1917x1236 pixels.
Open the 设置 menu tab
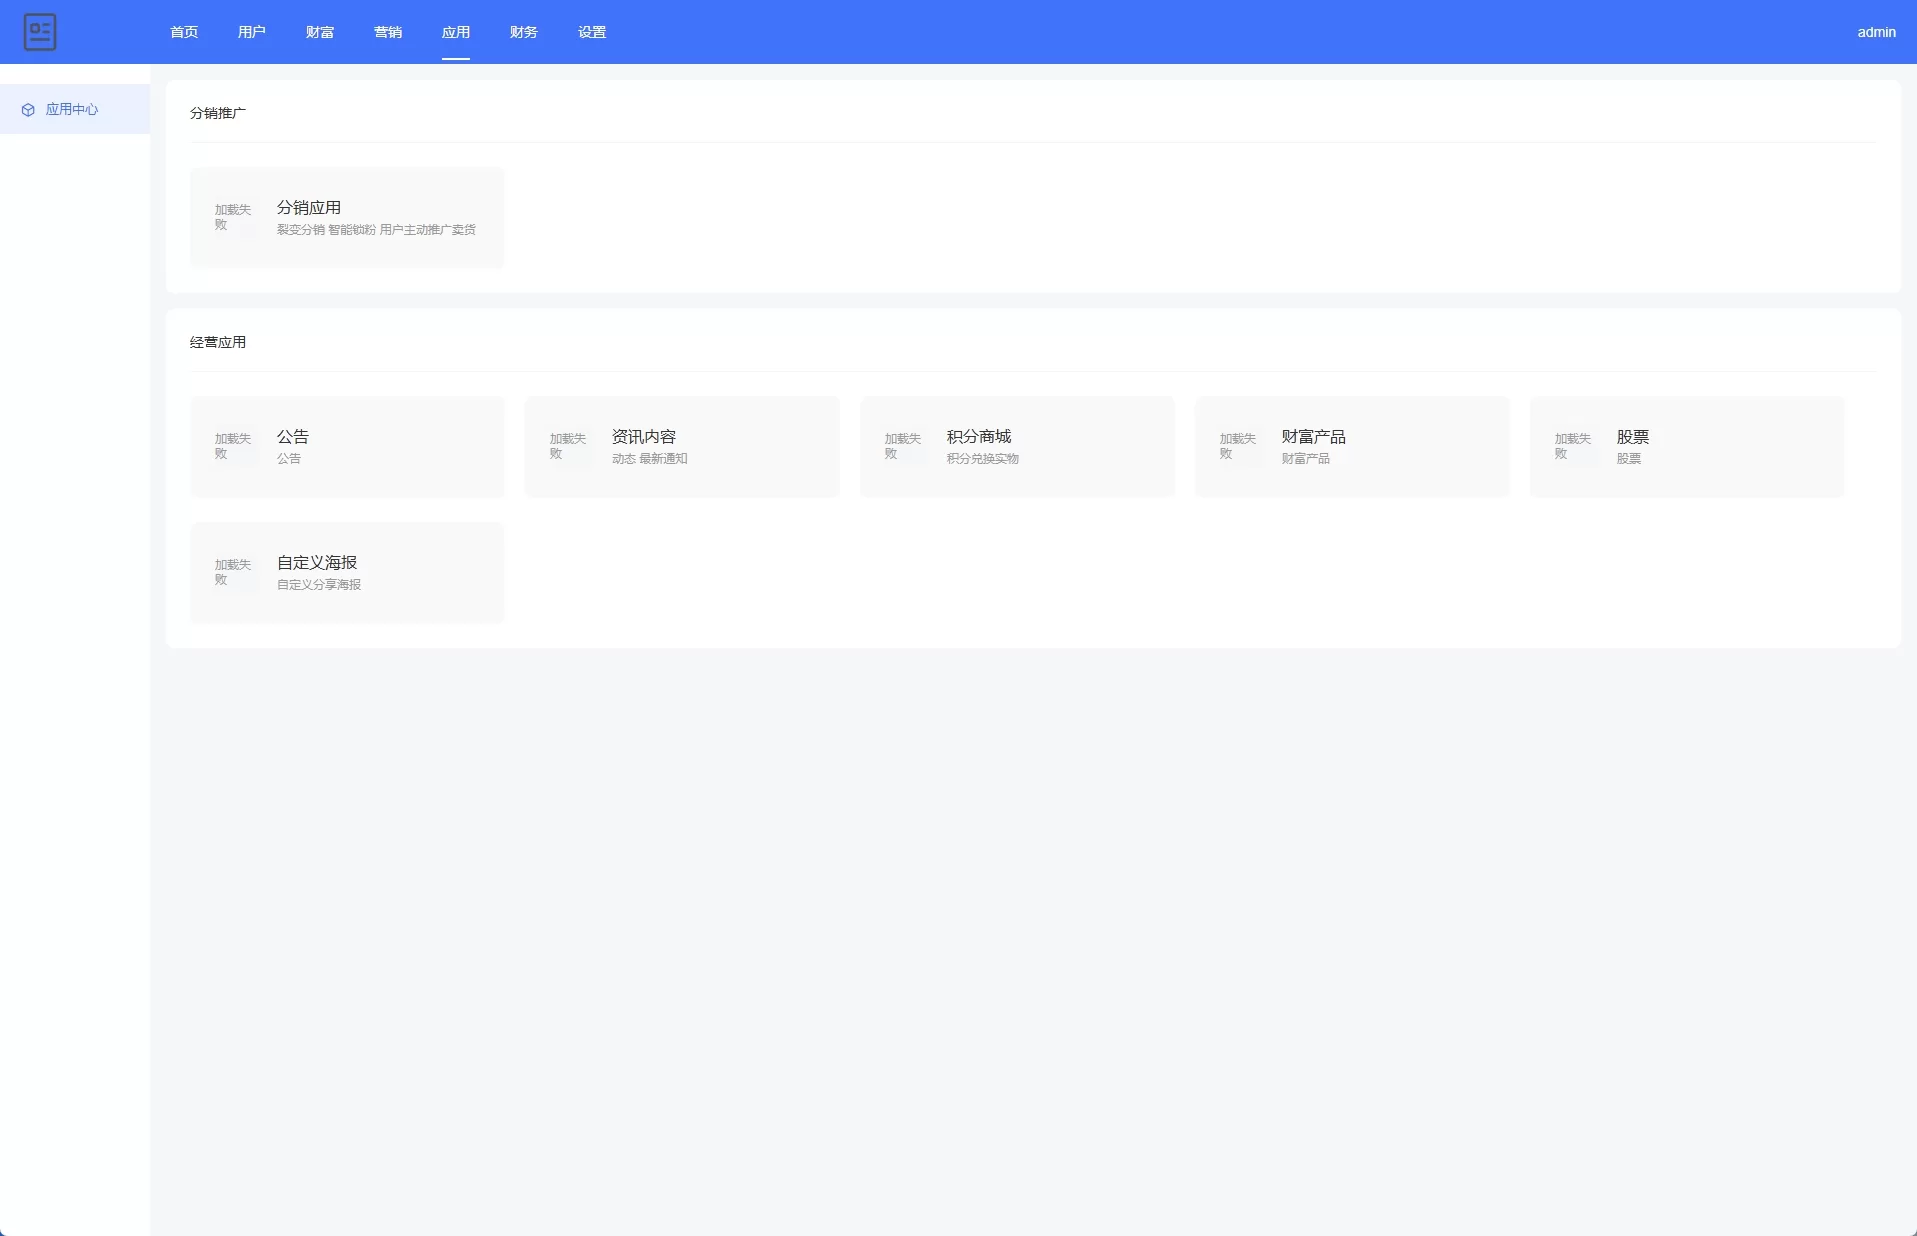click(x=592, y=32)
